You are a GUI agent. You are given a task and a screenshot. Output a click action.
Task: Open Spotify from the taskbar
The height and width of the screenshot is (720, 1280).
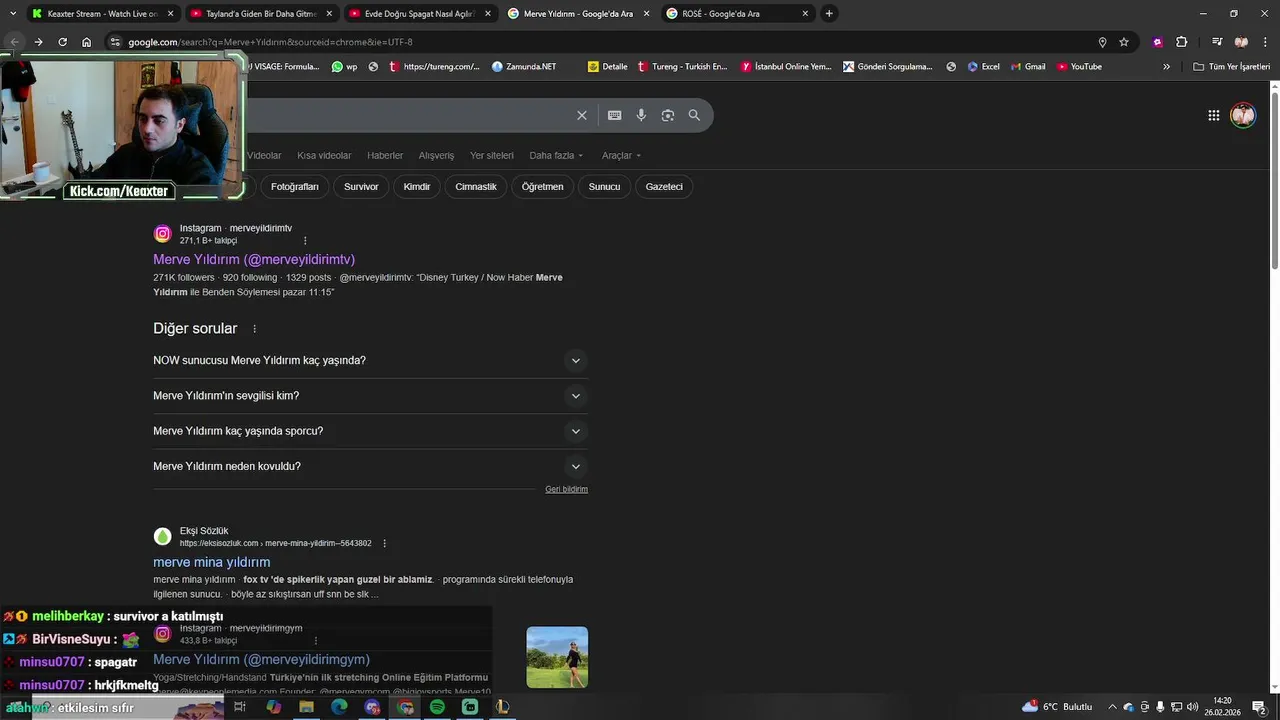click(x=437, y=707)
